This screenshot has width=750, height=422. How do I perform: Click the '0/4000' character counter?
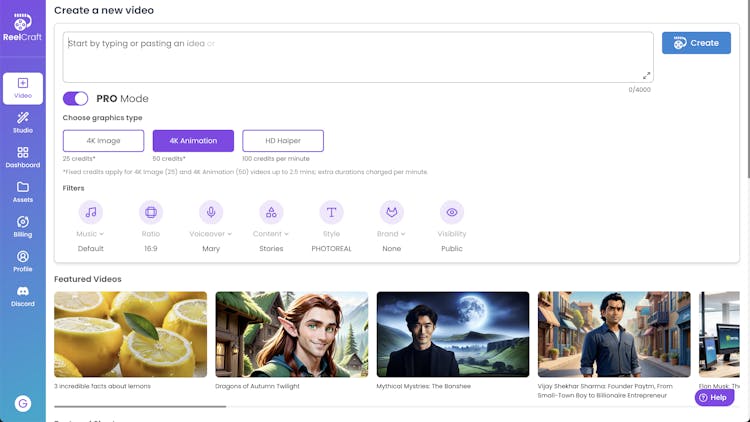point(640,89)
